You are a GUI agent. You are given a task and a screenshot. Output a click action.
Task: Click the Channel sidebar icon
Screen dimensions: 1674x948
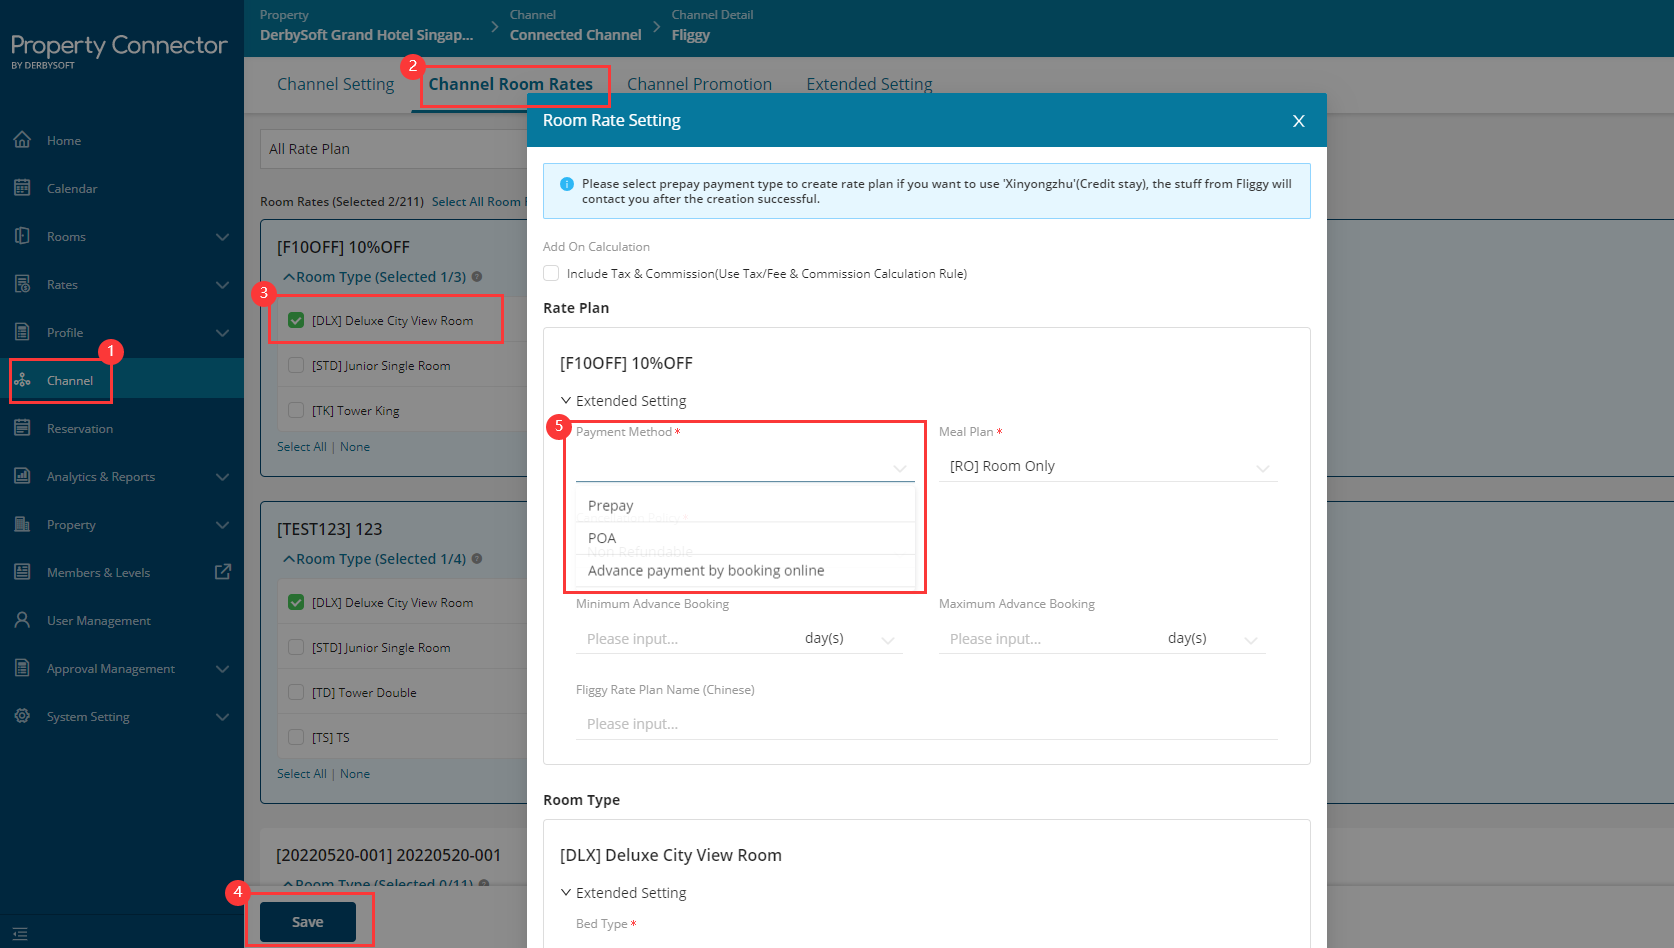click(x=22, y=380)
